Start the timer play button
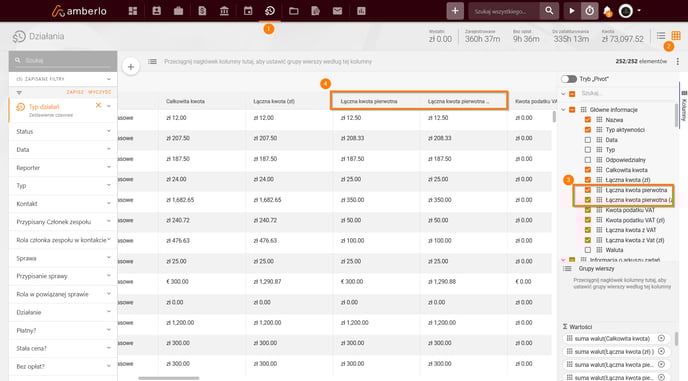 [x=572, y=11]
